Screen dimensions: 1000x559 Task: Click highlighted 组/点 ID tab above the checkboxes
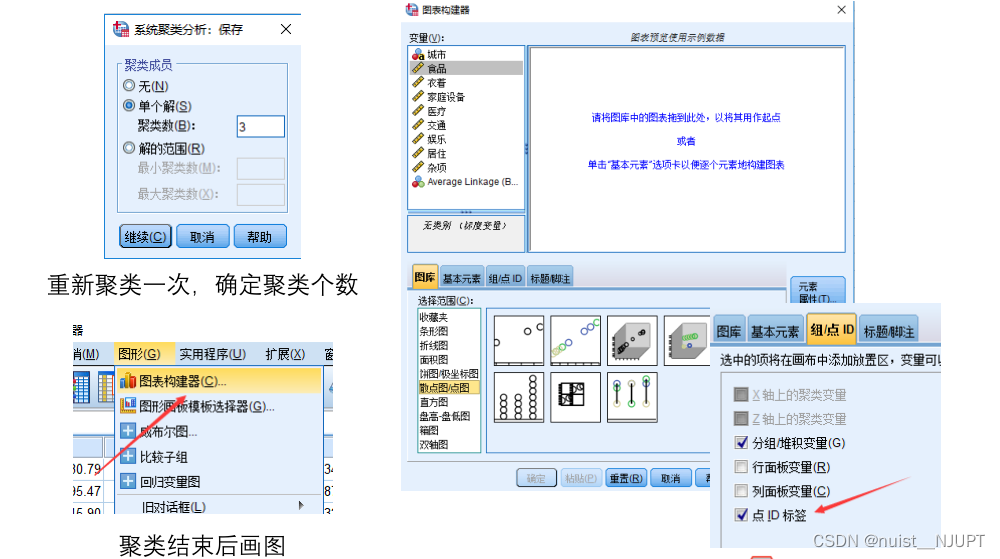[x=832, y=330]
